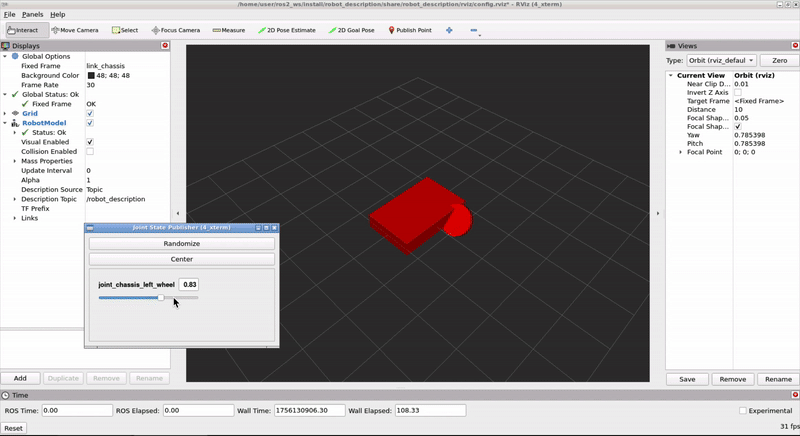The width and height of the screenshot is (800, 436).
Task: Click the Views panel Remove button
Action: [733, 379]
